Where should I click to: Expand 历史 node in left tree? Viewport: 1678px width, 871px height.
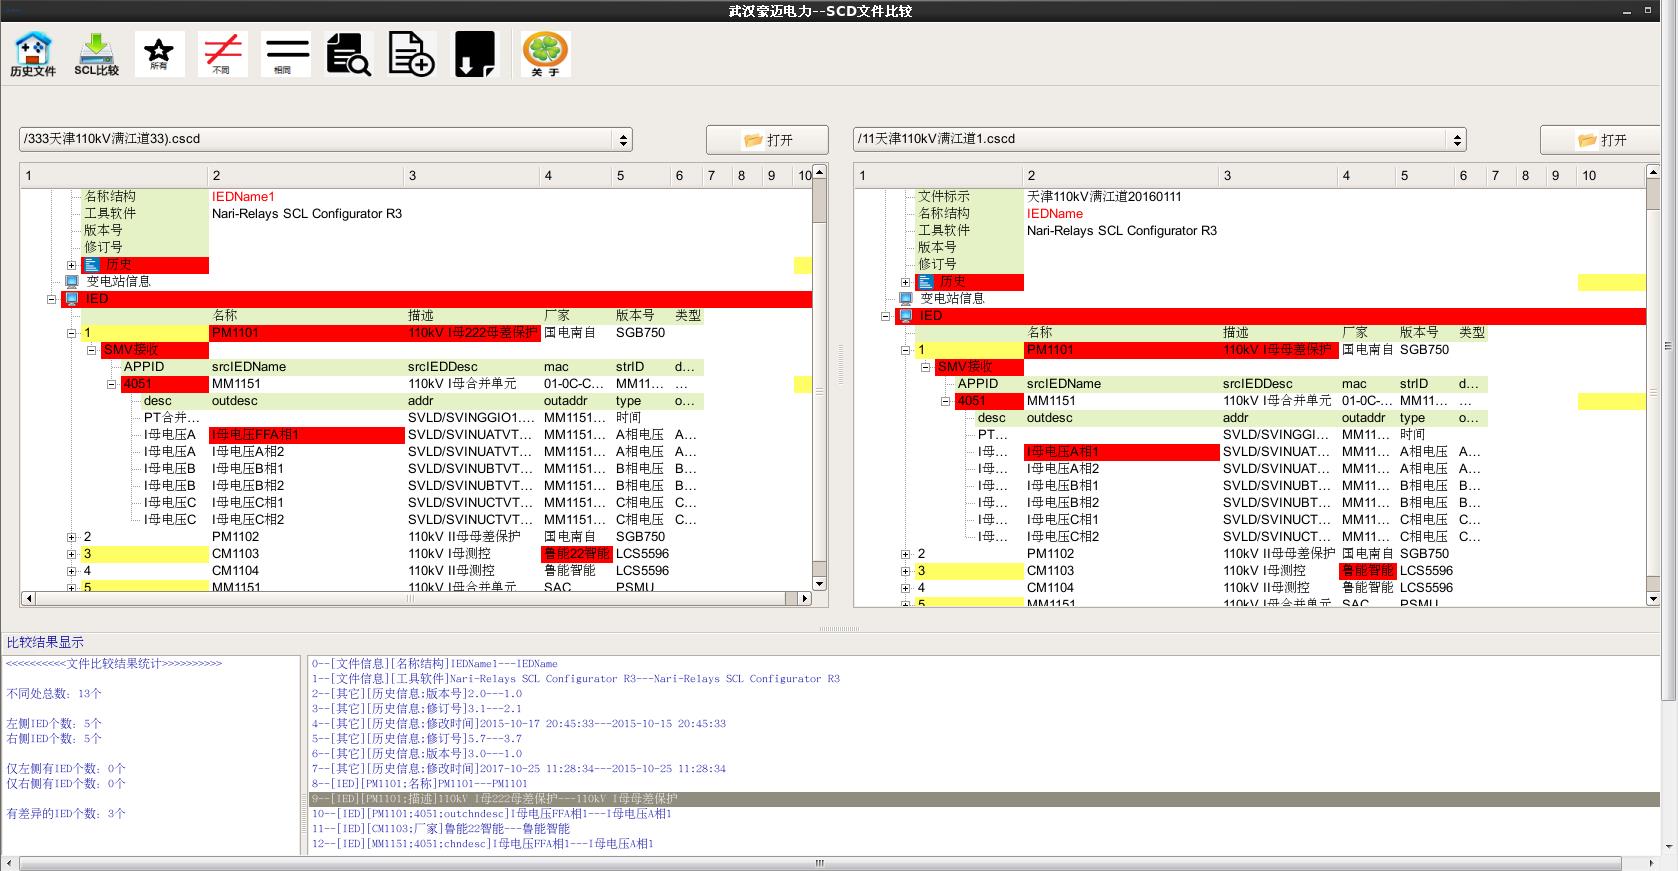[x=71, y=265]
